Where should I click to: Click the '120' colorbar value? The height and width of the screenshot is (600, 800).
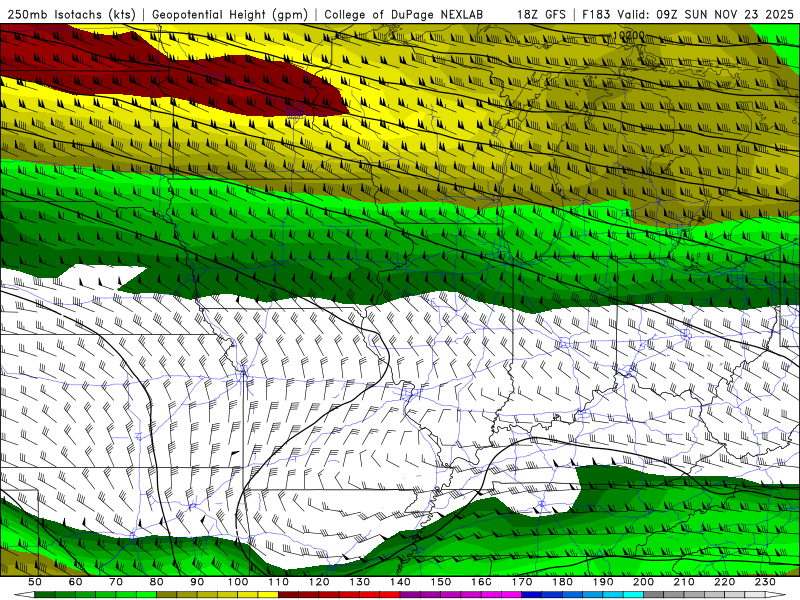click(319, 582)
